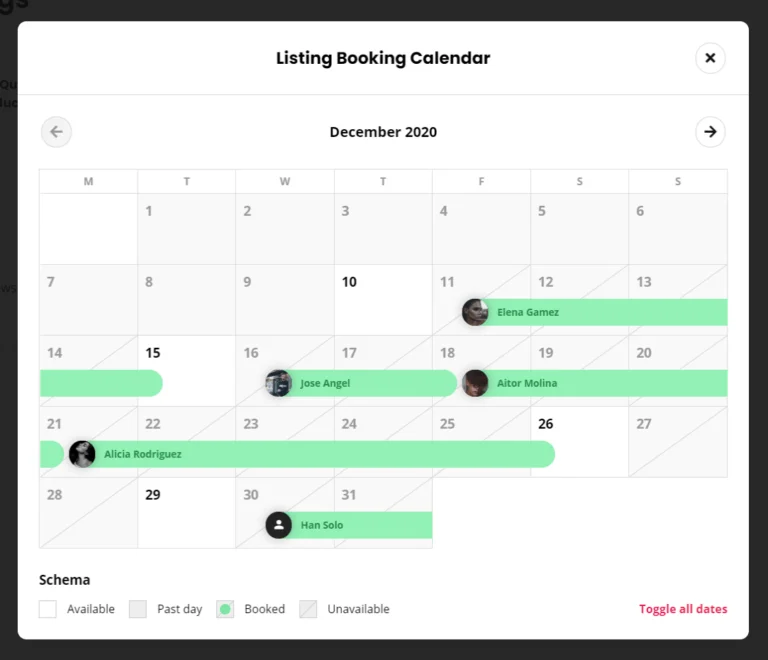Click Aitor Molina's avatar photo
The image size is (768, 660).
tap(475, 383)
